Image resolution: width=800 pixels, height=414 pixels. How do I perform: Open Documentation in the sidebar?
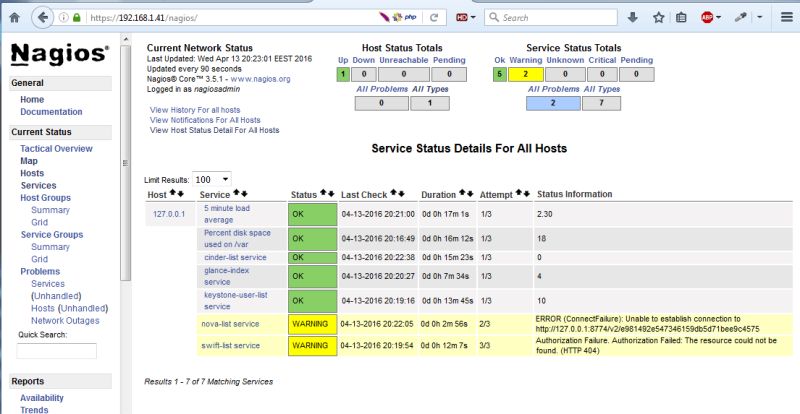(51, 112)
